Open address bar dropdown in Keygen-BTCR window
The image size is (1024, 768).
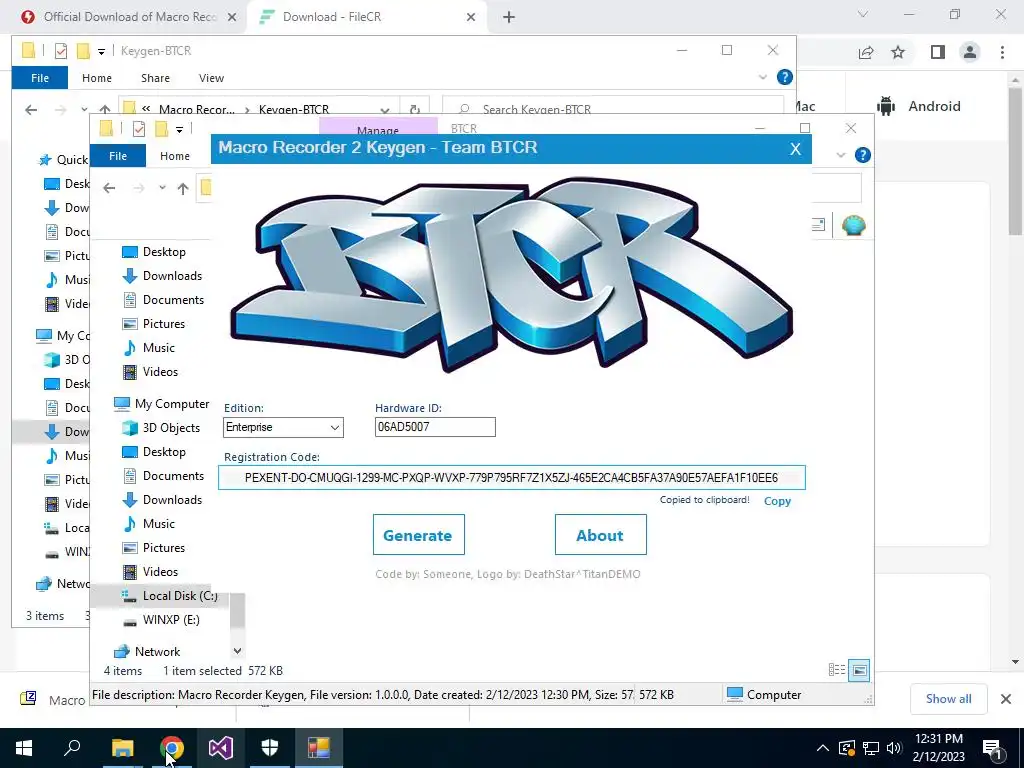pyautogui.click(x=385, y=110)
